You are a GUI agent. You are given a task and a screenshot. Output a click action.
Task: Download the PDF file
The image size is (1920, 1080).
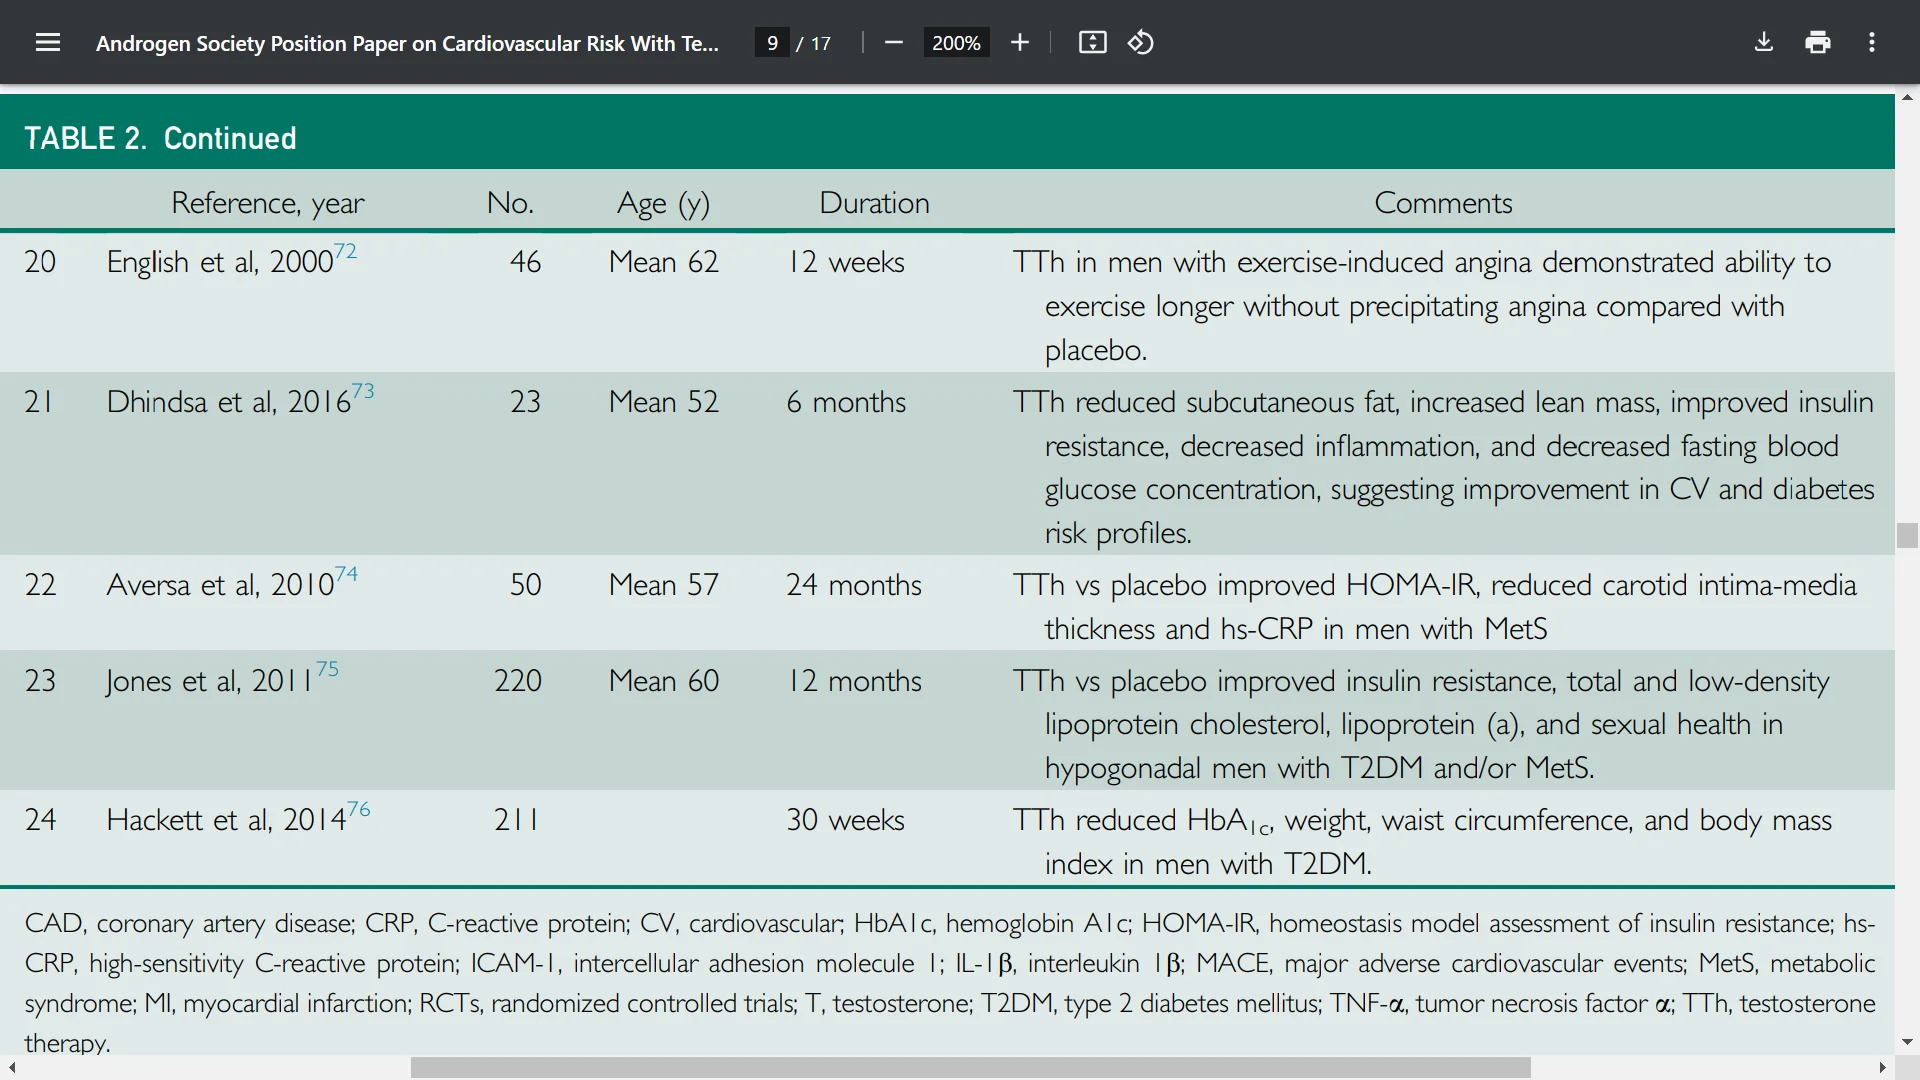pyautogui.click(x=1764, y=42)
